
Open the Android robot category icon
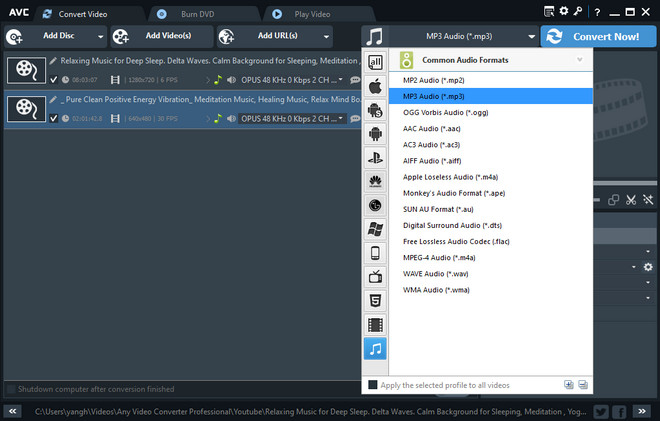(375, 134)
